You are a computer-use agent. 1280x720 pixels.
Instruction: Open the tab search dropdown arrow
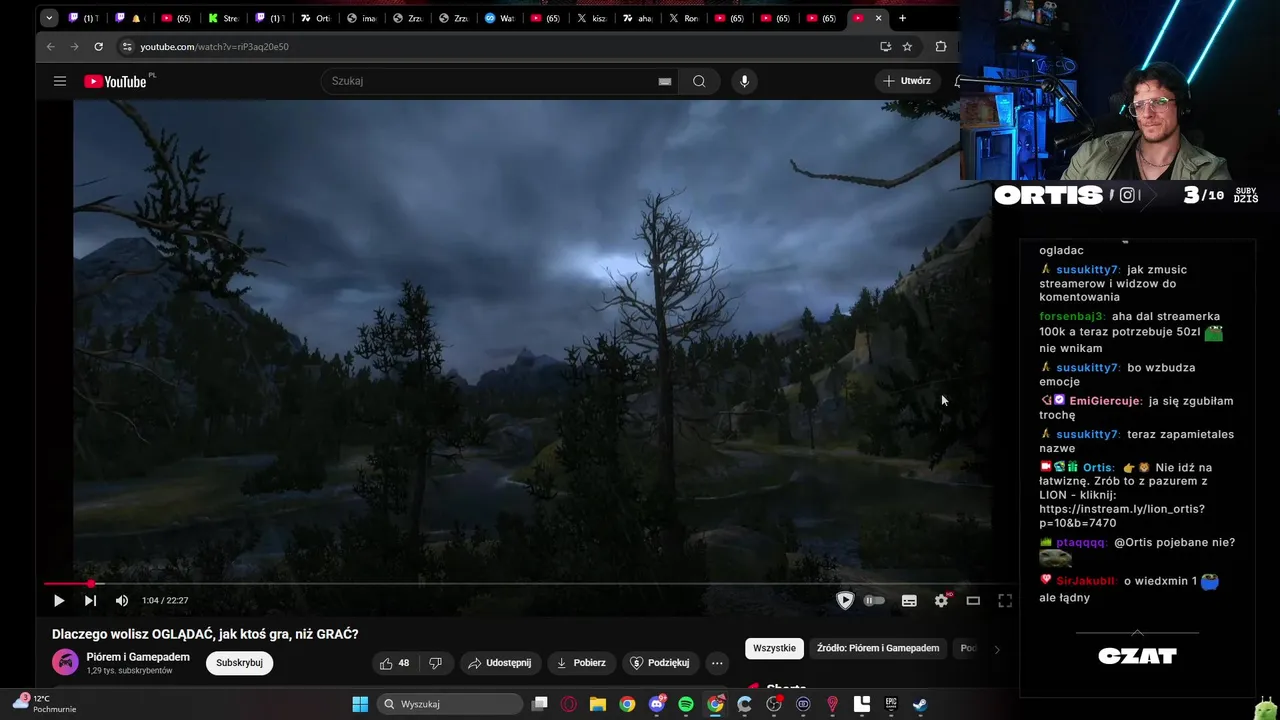pyautogui.click(x=49, y=18)
